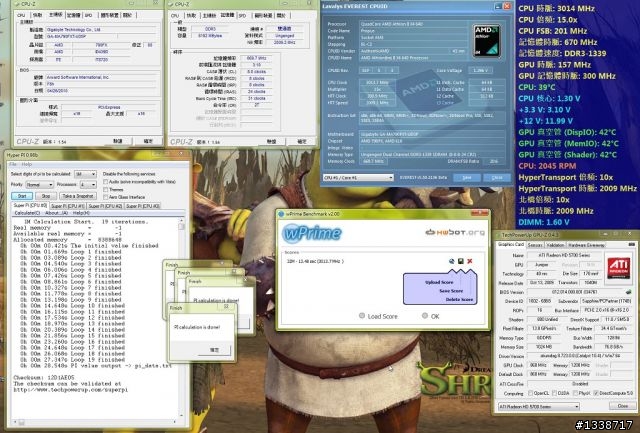Switch to Super PI [CPU #0] tab
Viewport: 640px width, 433px height.
[x=30, y=205]
